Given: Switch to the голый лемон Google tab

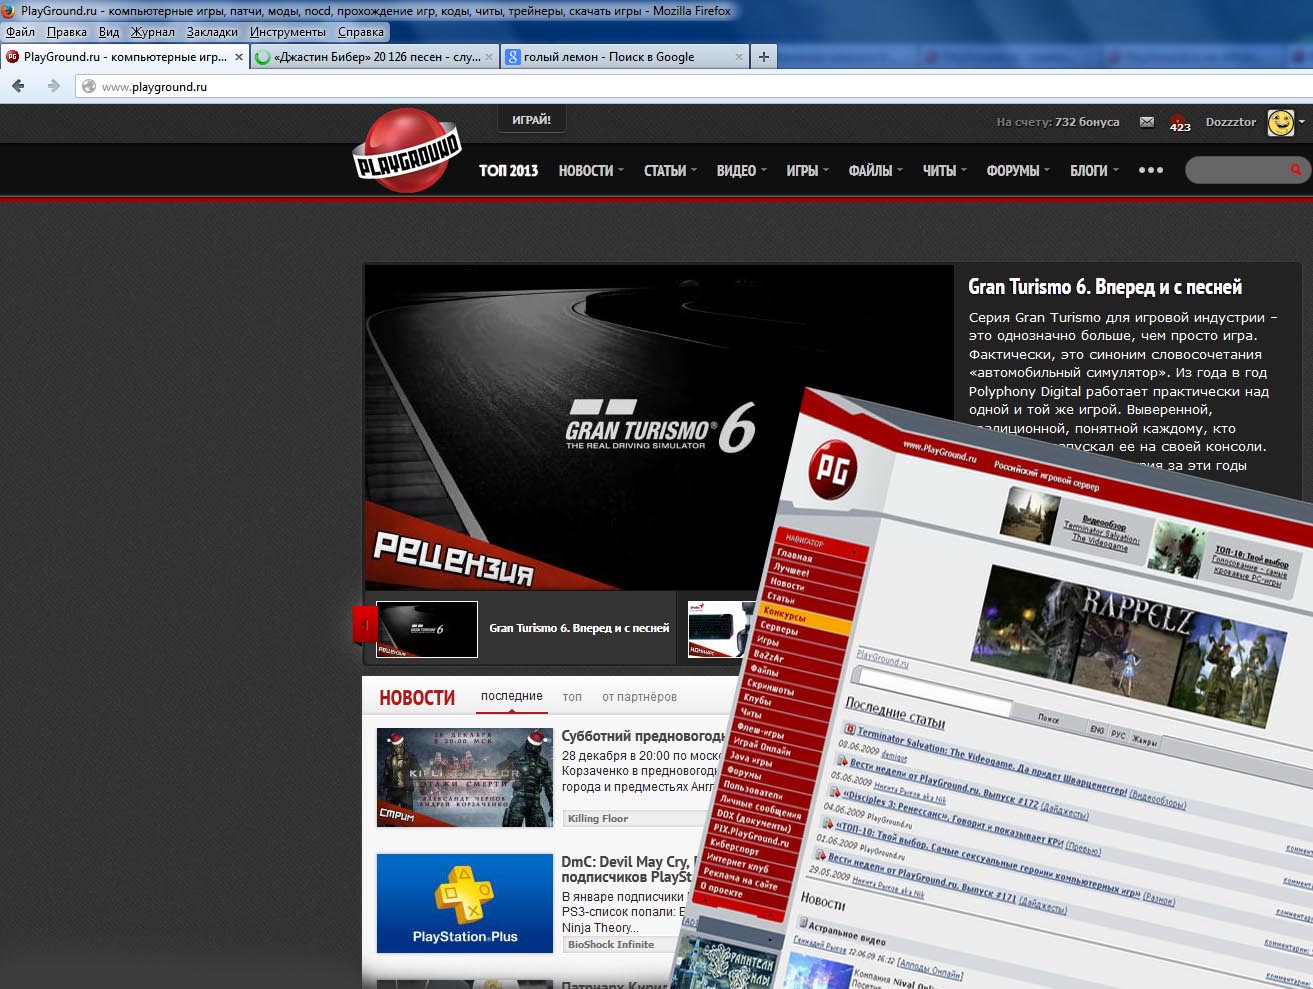Looking at the screenshot, I should tap(625, 57).
